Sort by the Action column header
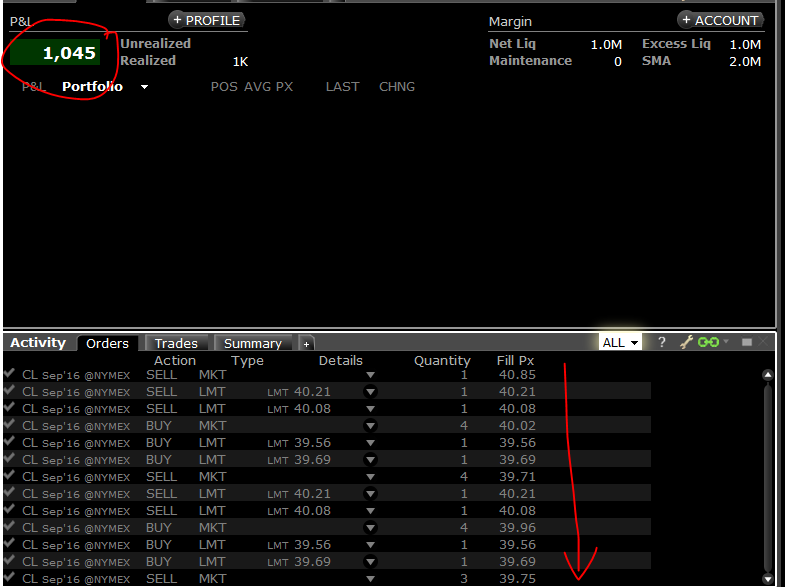The height and width of the screenshot is (587, 785). coord(175,360)
